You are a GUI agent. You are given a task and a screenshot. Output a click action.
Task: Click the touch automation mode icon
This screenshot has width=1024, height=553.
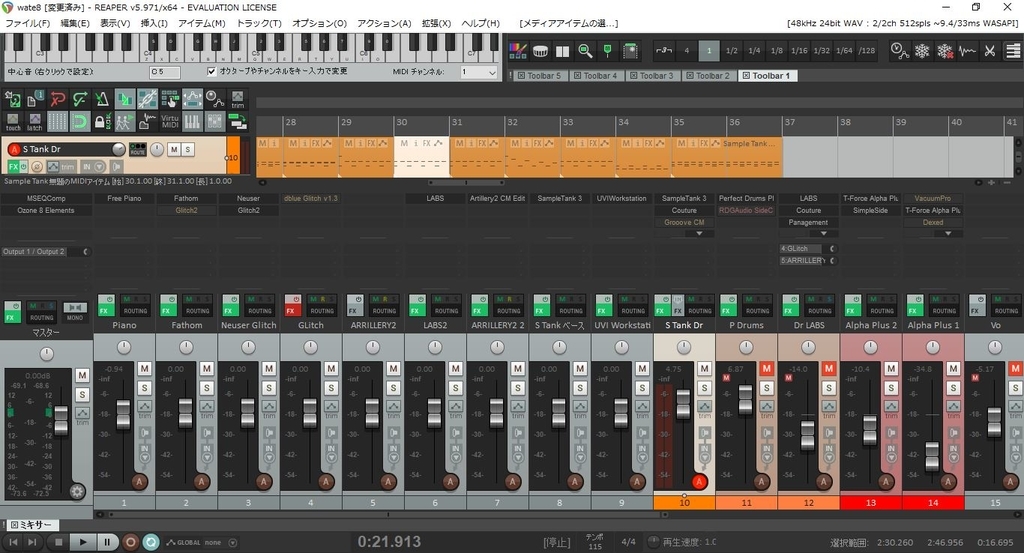[x=13, y=121]
